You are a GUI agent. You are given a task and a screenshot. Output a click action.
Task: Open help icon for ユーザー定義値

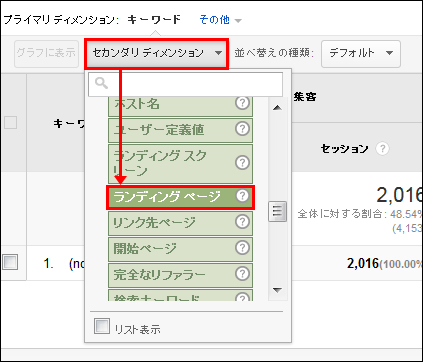click(242, 129)
